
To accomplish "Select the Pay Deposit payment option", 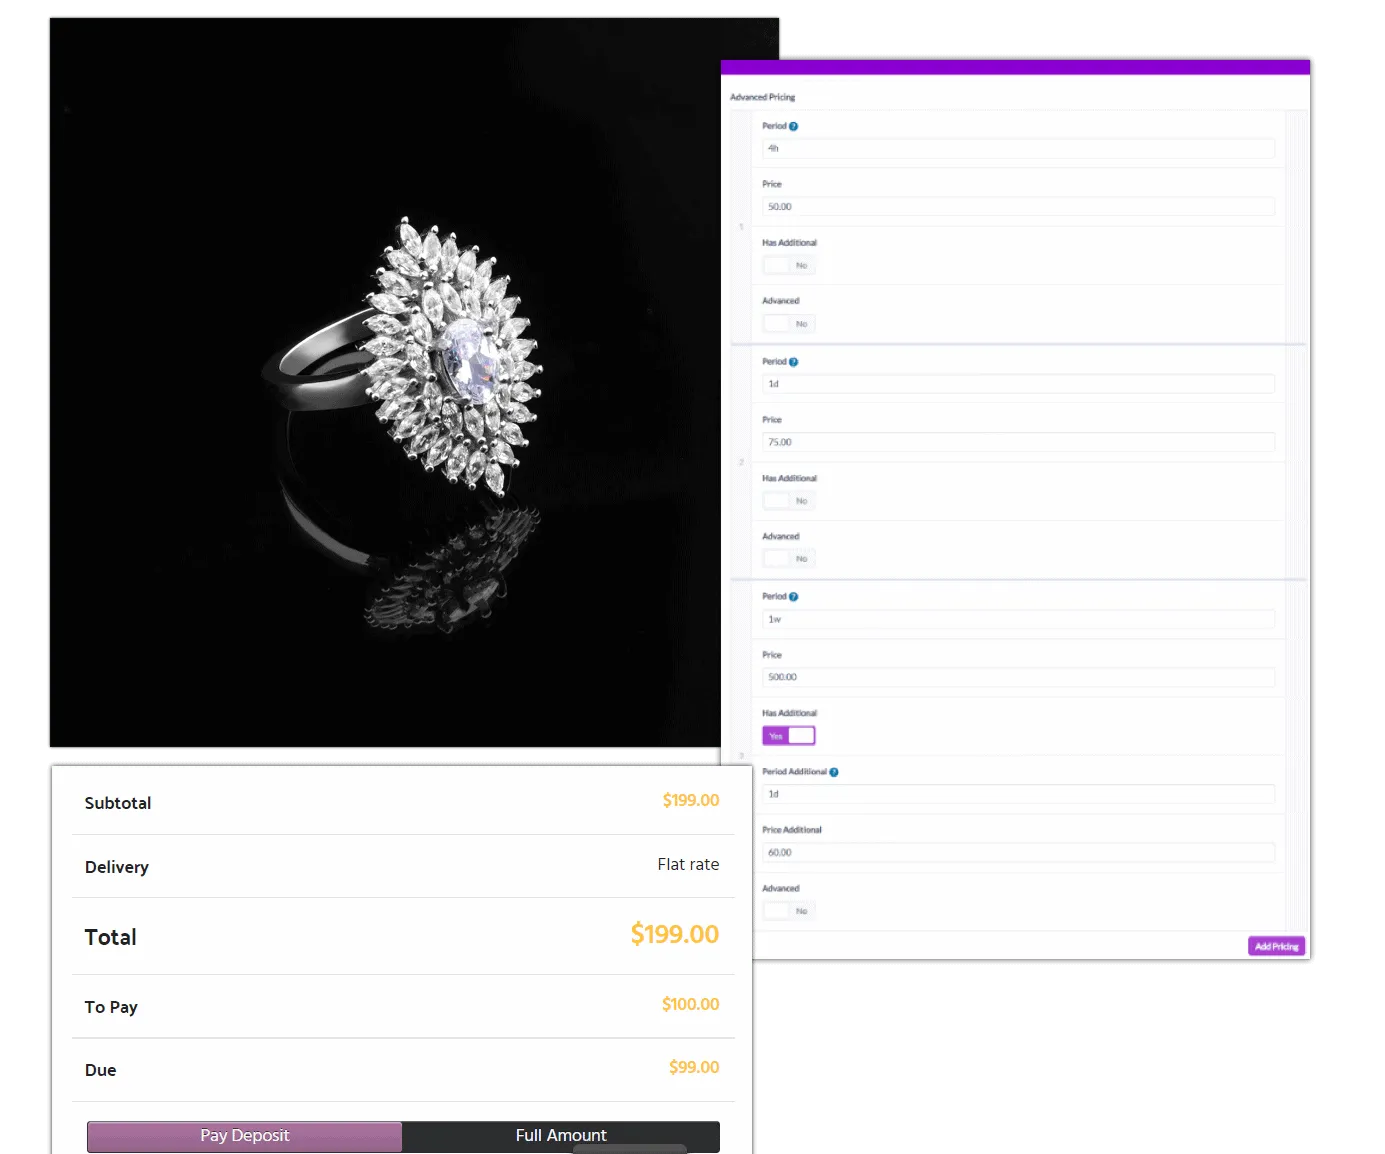I will [x=244, y=1136].
